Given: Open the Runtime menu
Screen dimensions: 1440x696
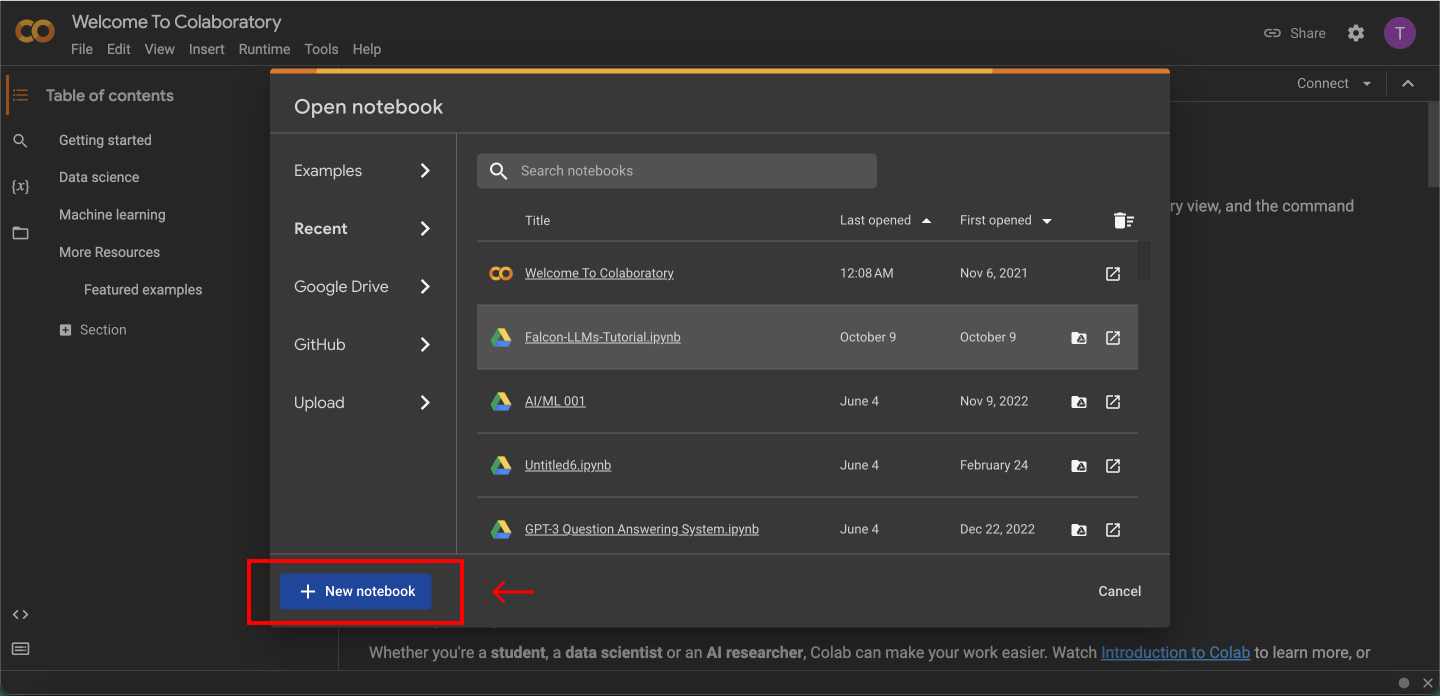Looking at the screenshot, I should tap(264, 49).
